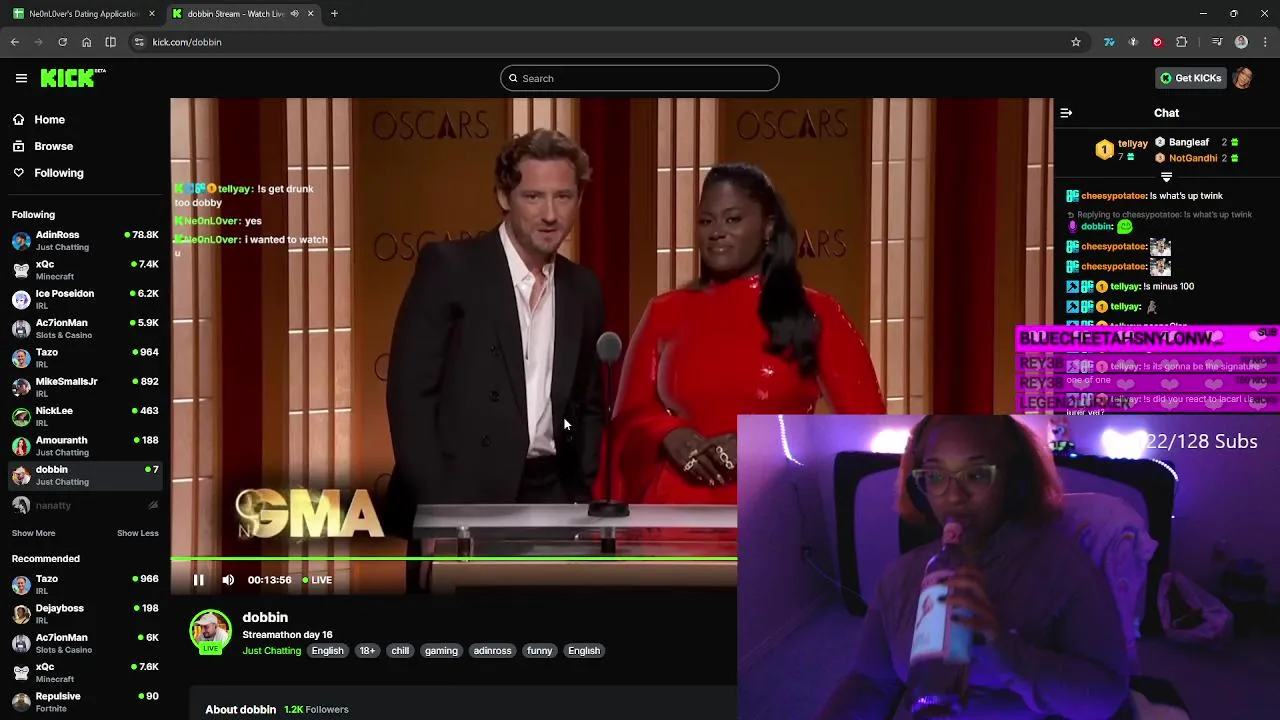Open Repulsive recommended channel
Screen dimensions: 1280x720
[85, 702]
